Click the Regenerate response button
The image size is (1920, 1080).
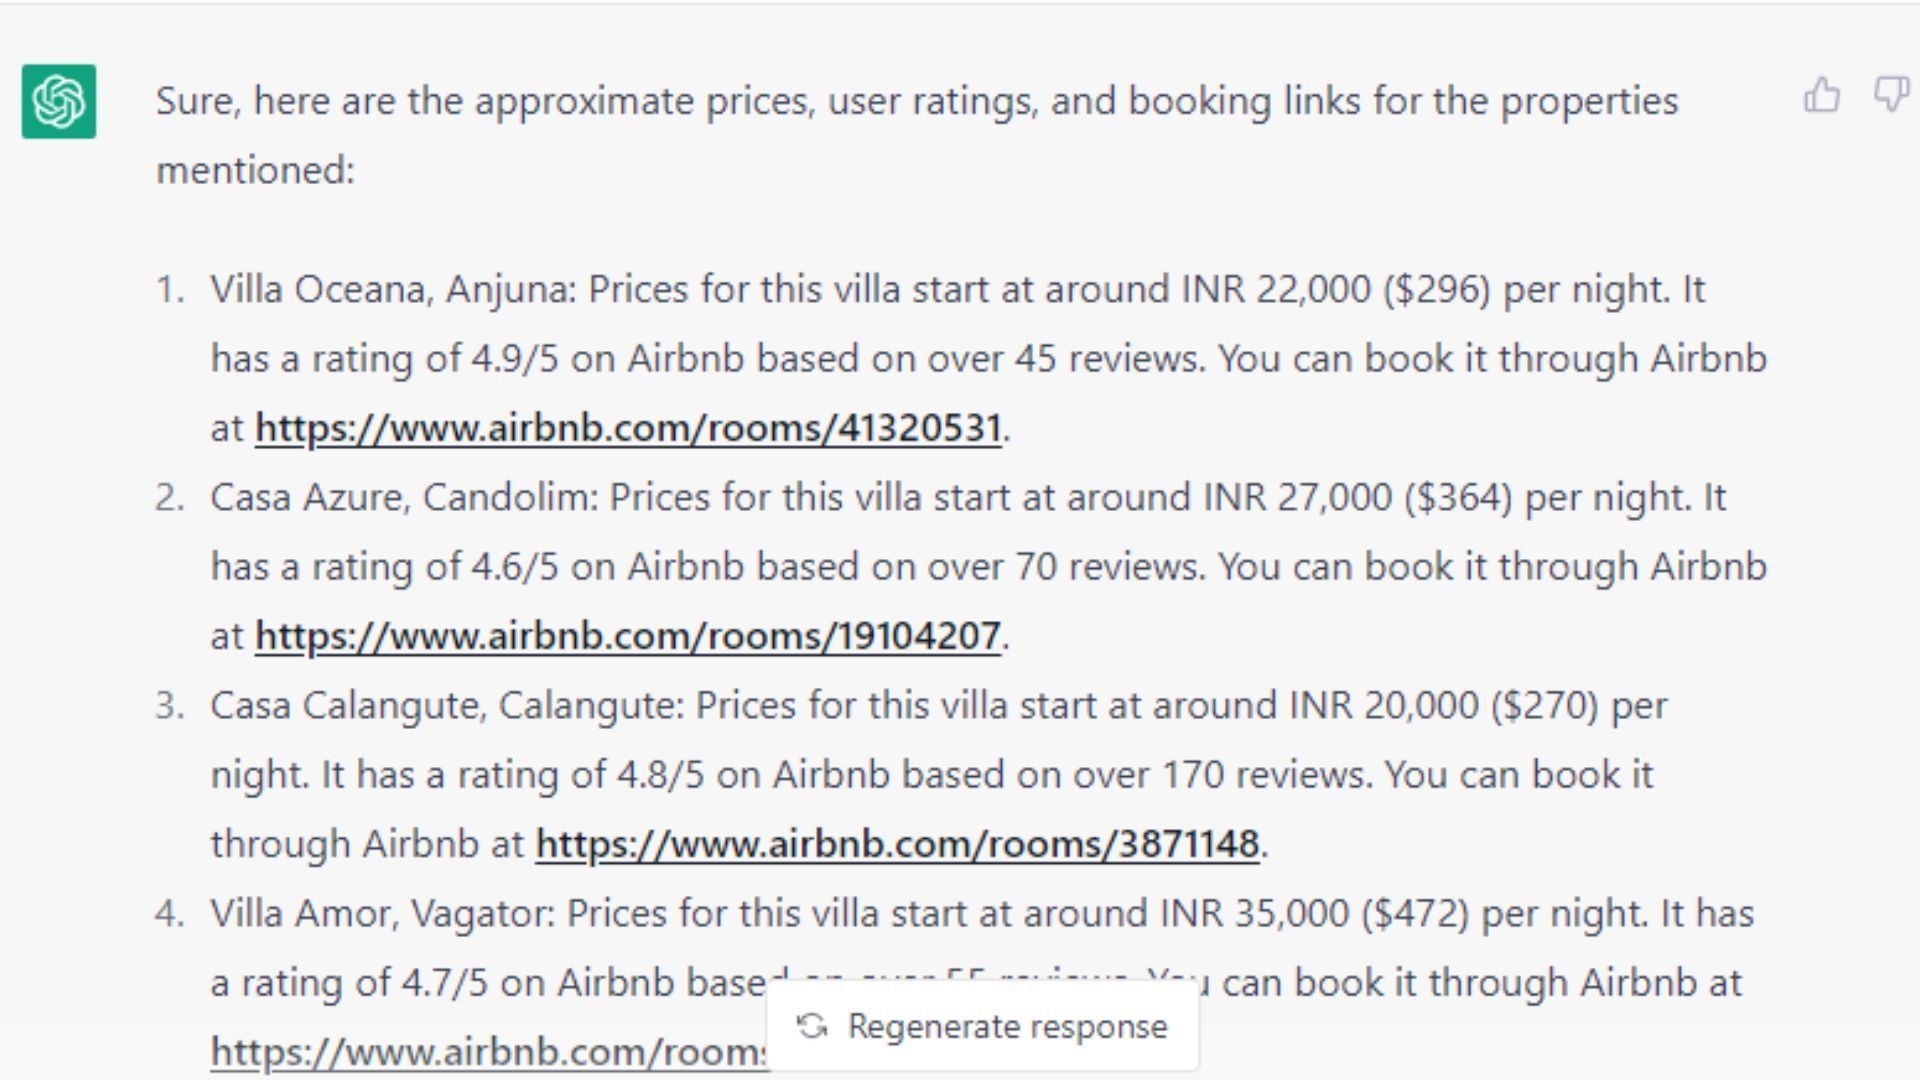982,1026
